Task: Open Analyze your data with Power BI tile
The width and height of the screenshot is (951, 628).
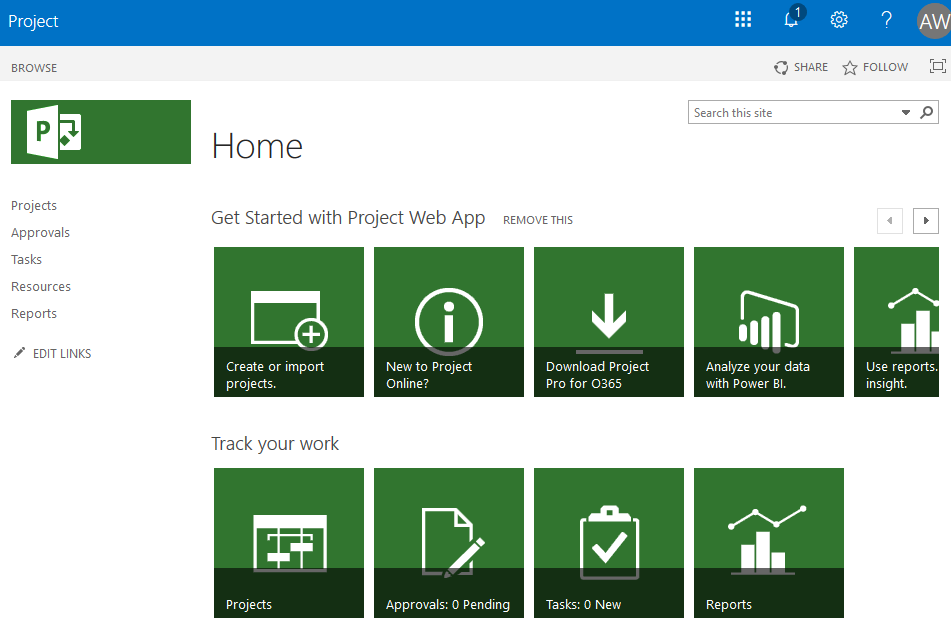Action: (769, 322)
